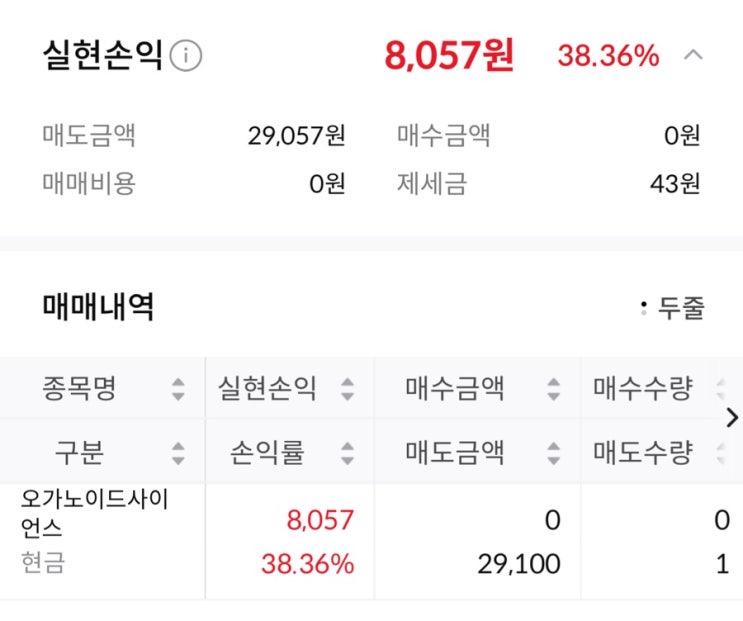Toggle the 두줄 row display option
743x621 pixels.
coord(673,309)
